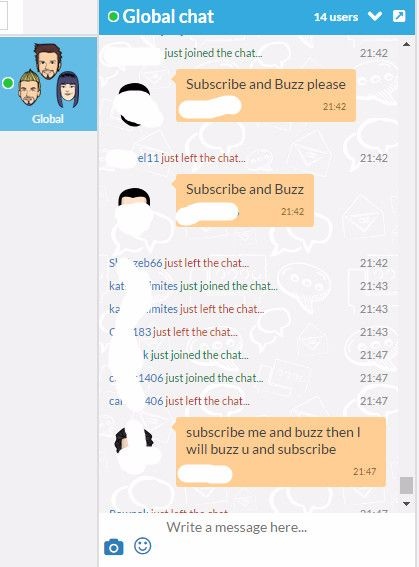Screen dimensions: 419x567
Task: Click the Global label in sidebar
Action: pyautogui.click(x=48, y=119)
